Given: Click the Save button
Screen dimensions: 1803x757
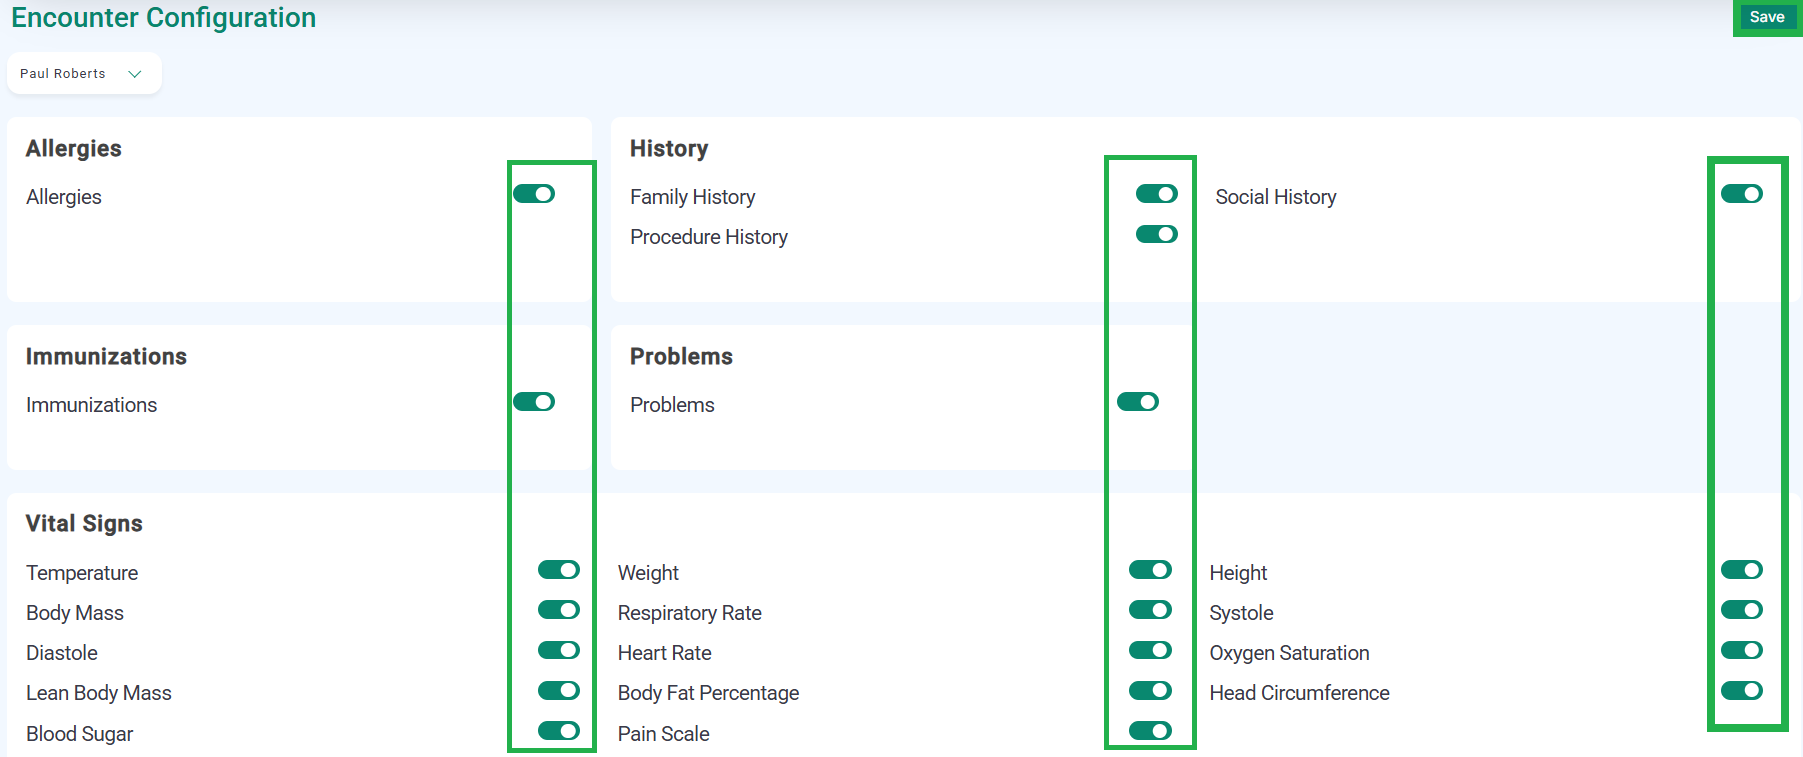Looking at the screenshot, I should 1767,17.
